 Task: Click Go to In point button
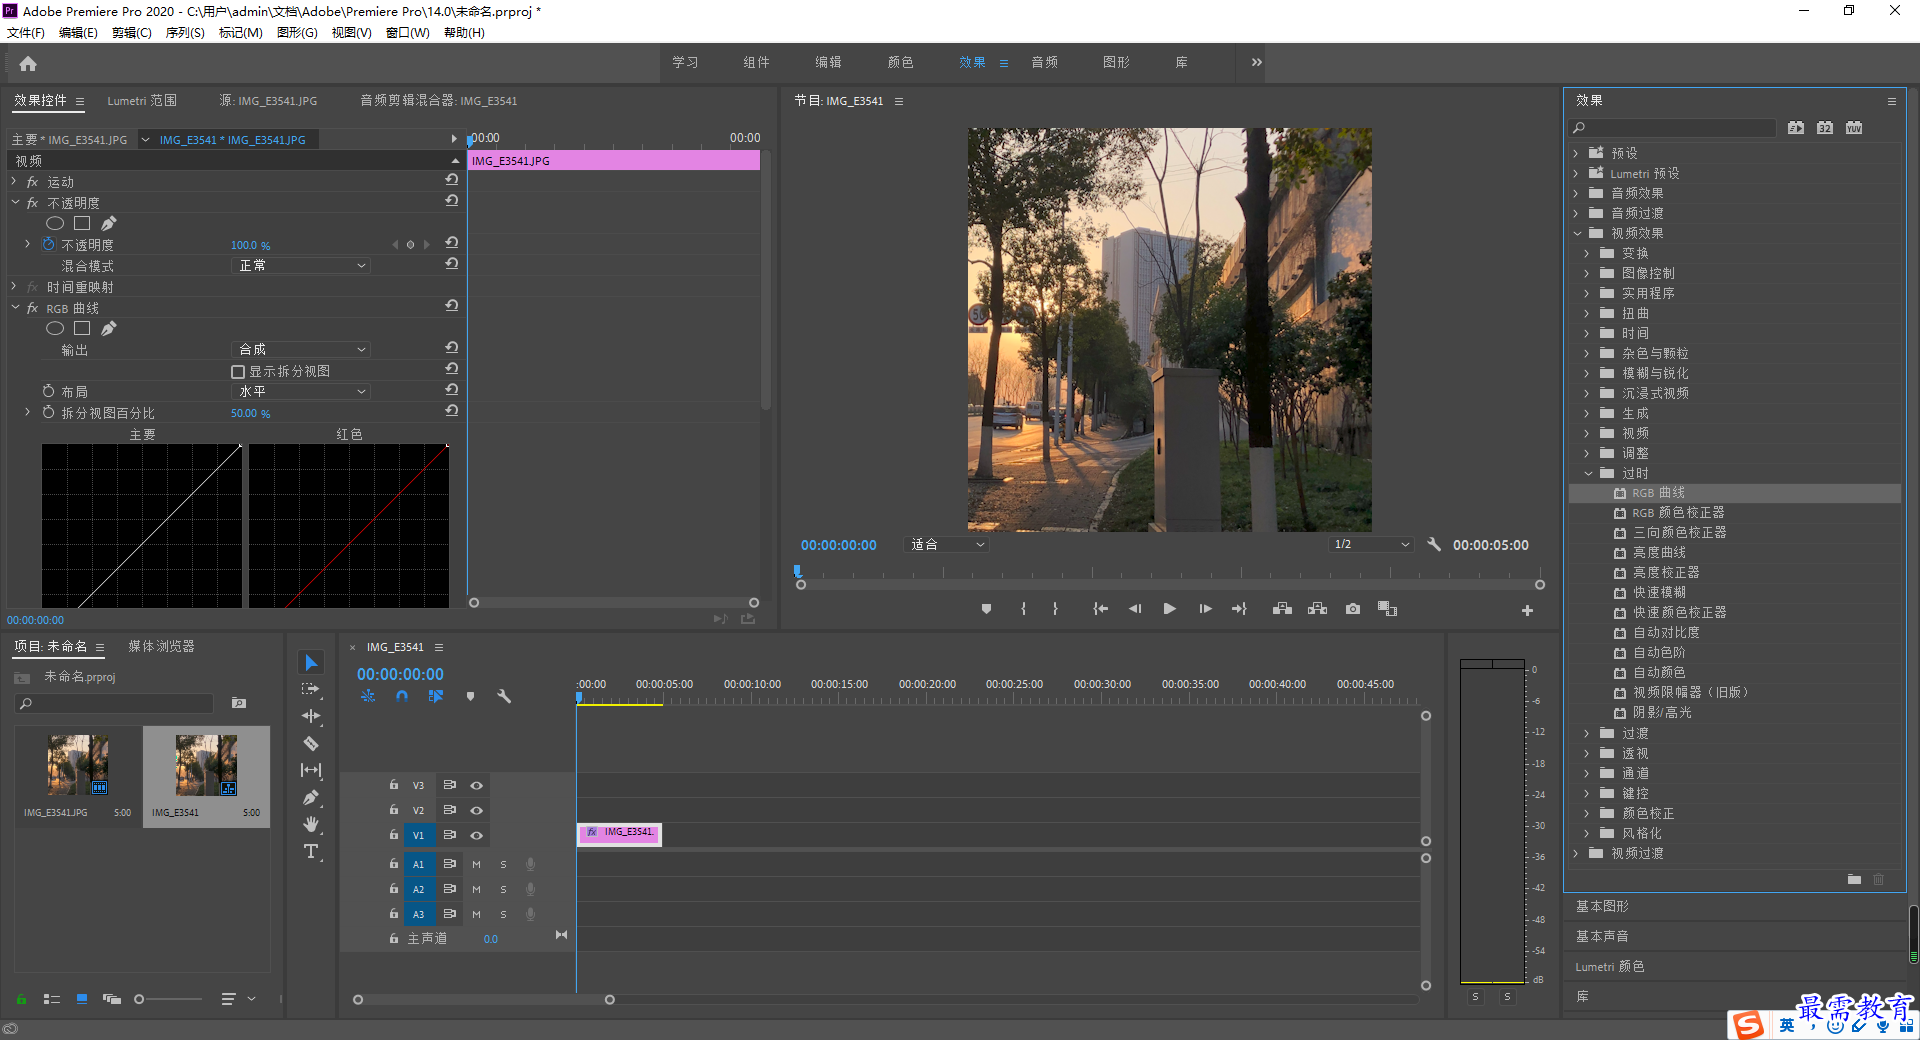(1100, 609)
